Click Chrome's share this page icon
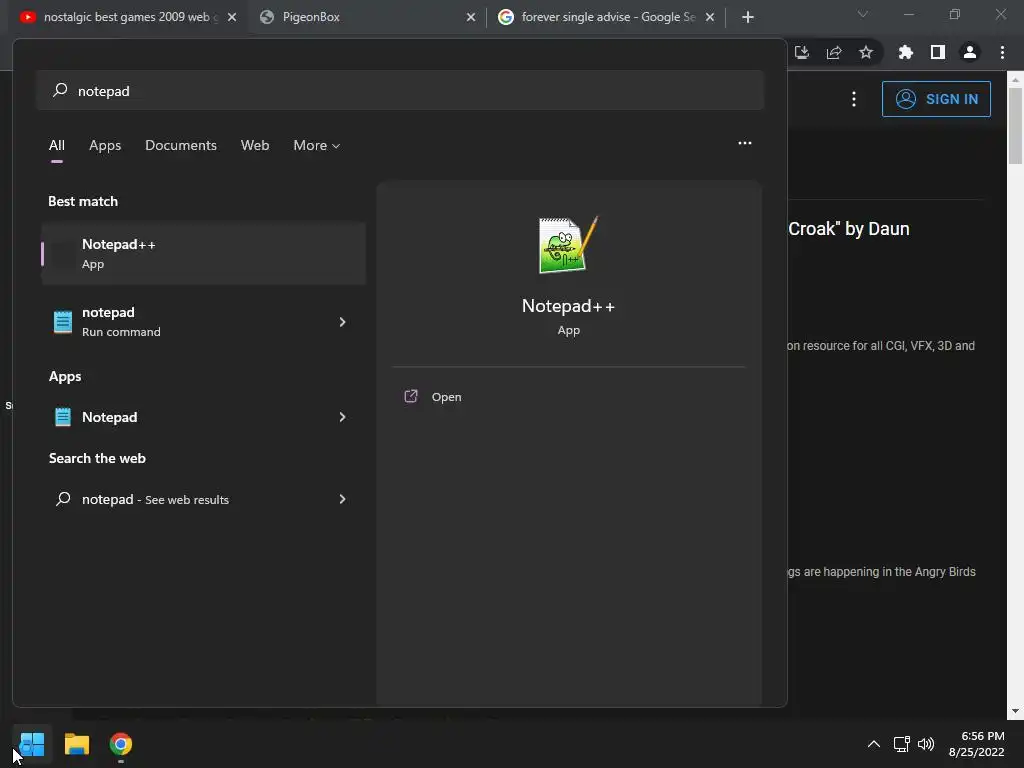 [834, 52]
